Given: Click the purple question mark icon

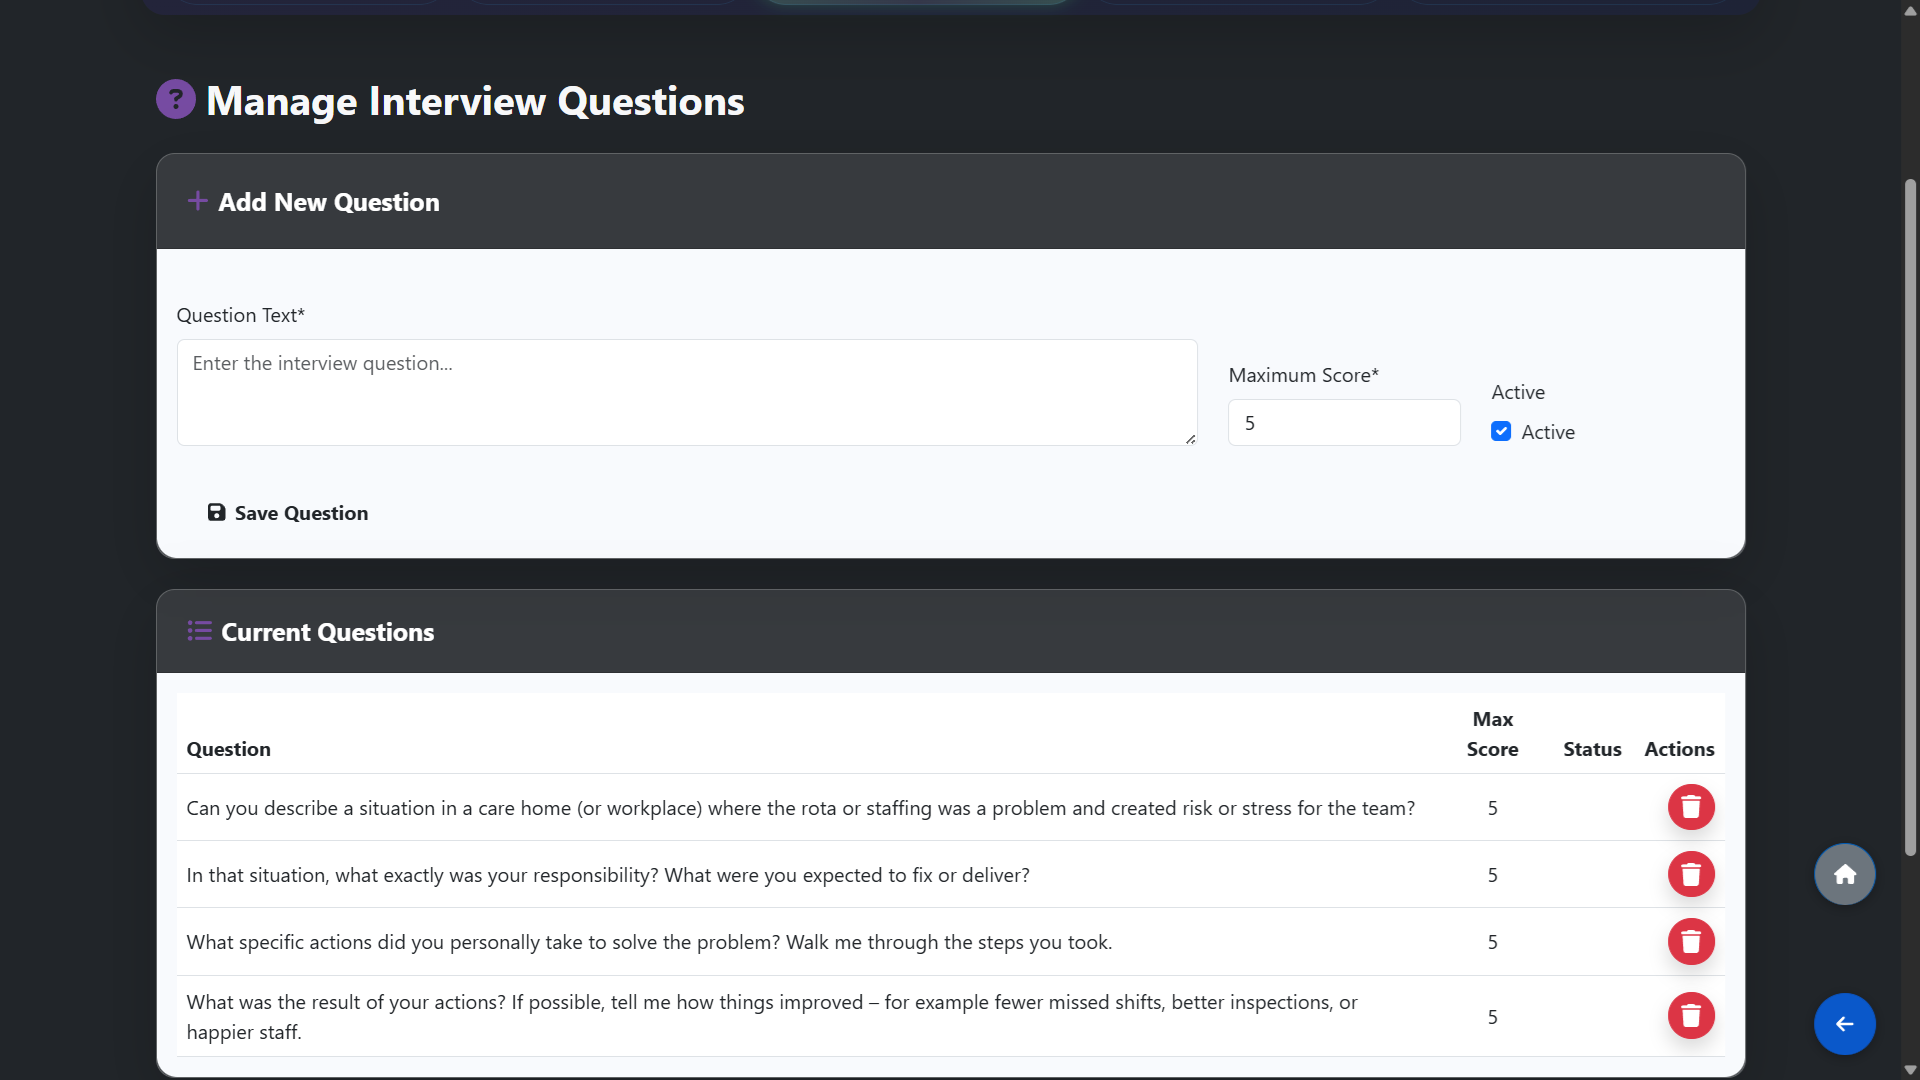Looking at the screenshot, I should (x=176, y=99).
